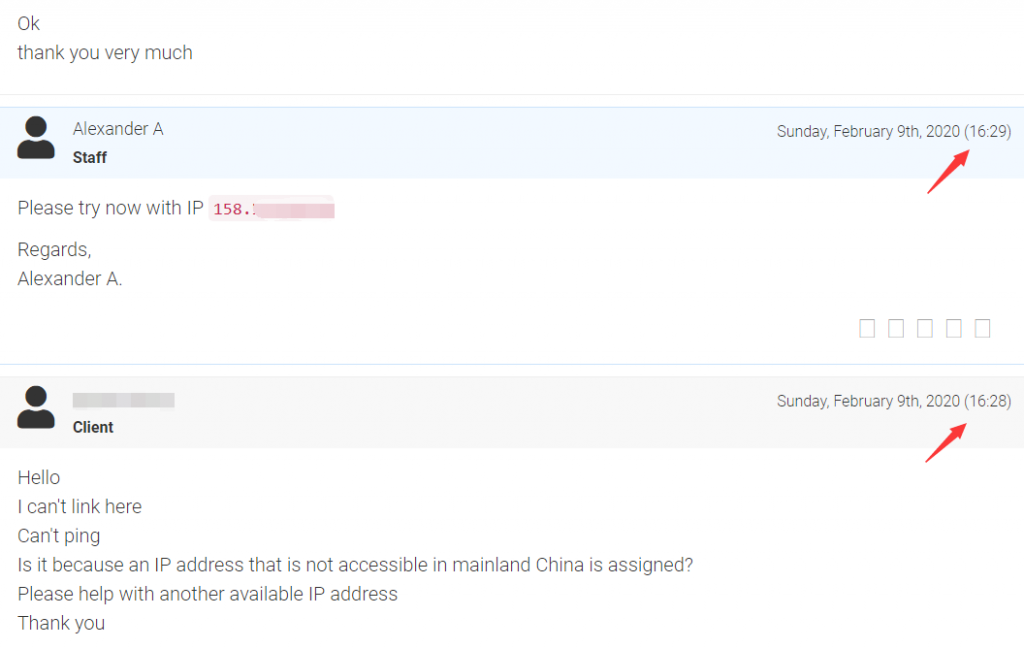Select the third rating box under Alexander's reply
The width and height of the screenshot is (1024, 649).
925,328
